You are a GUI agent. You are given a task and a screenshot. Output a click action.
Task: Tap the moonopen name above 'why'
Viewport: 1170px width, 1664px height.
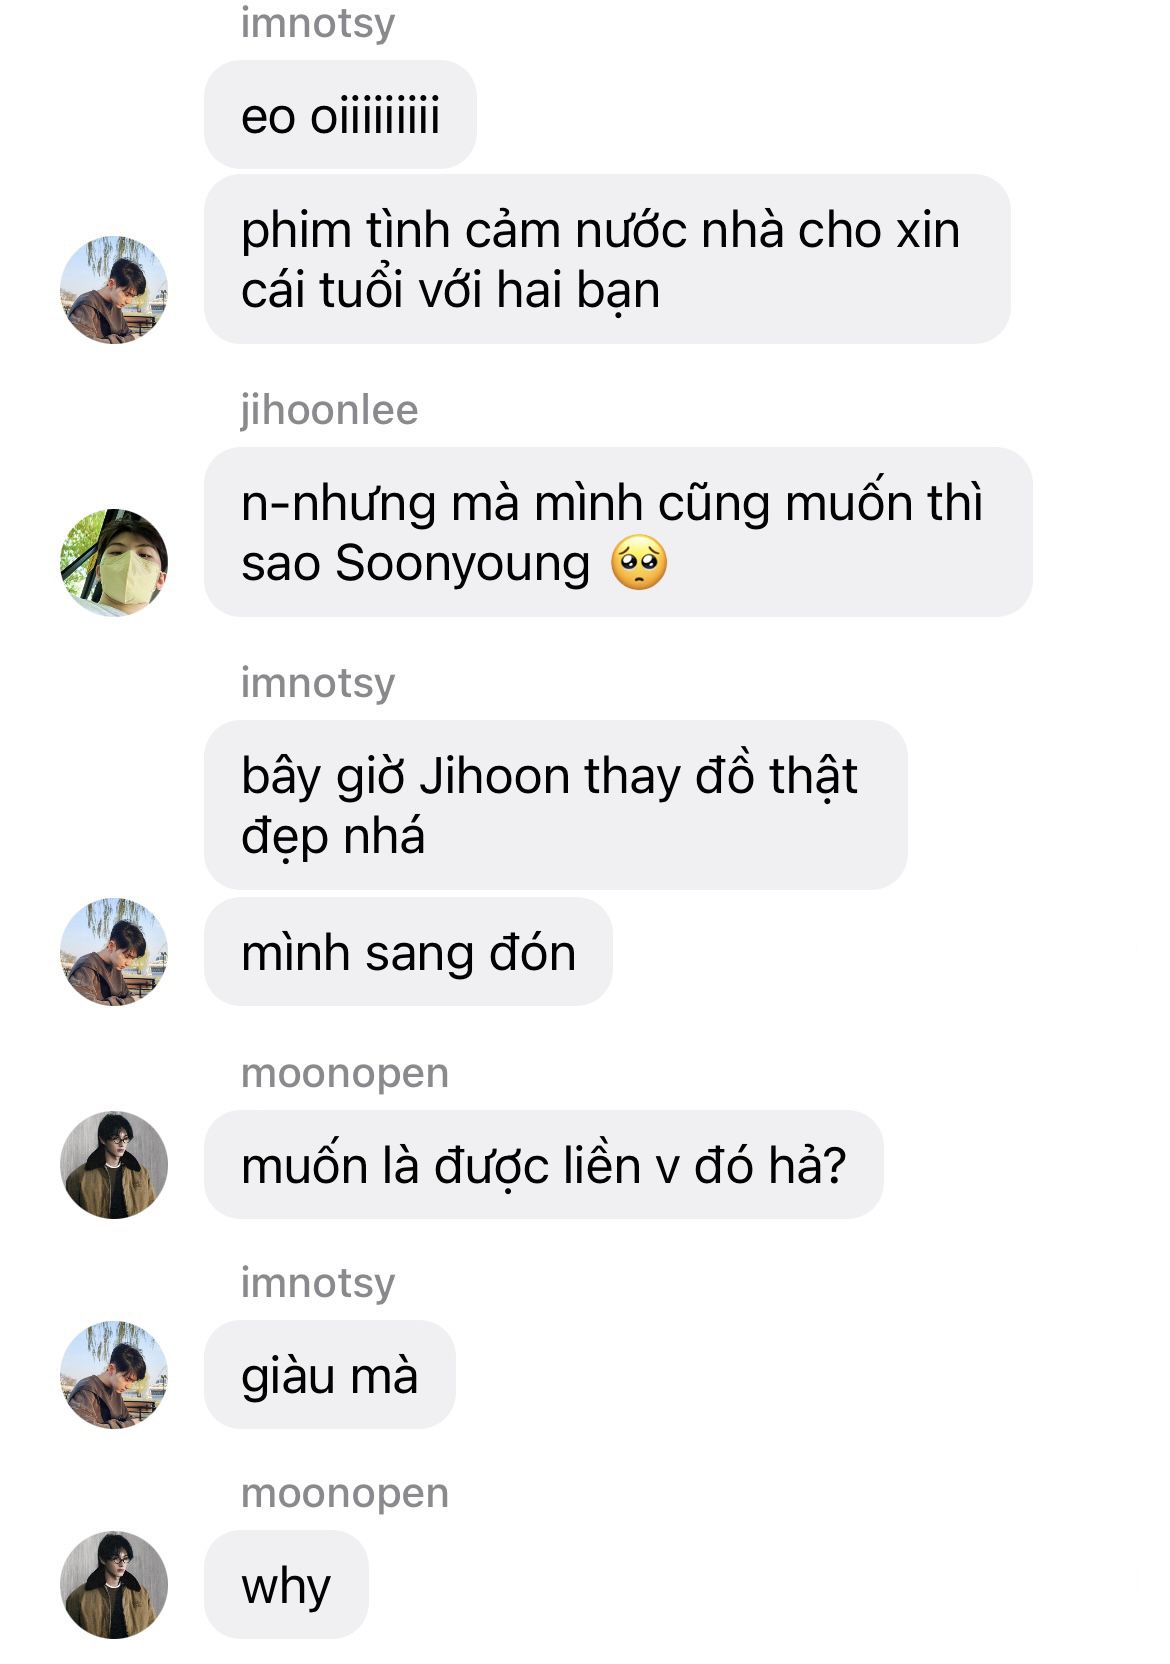point(345,1494)
